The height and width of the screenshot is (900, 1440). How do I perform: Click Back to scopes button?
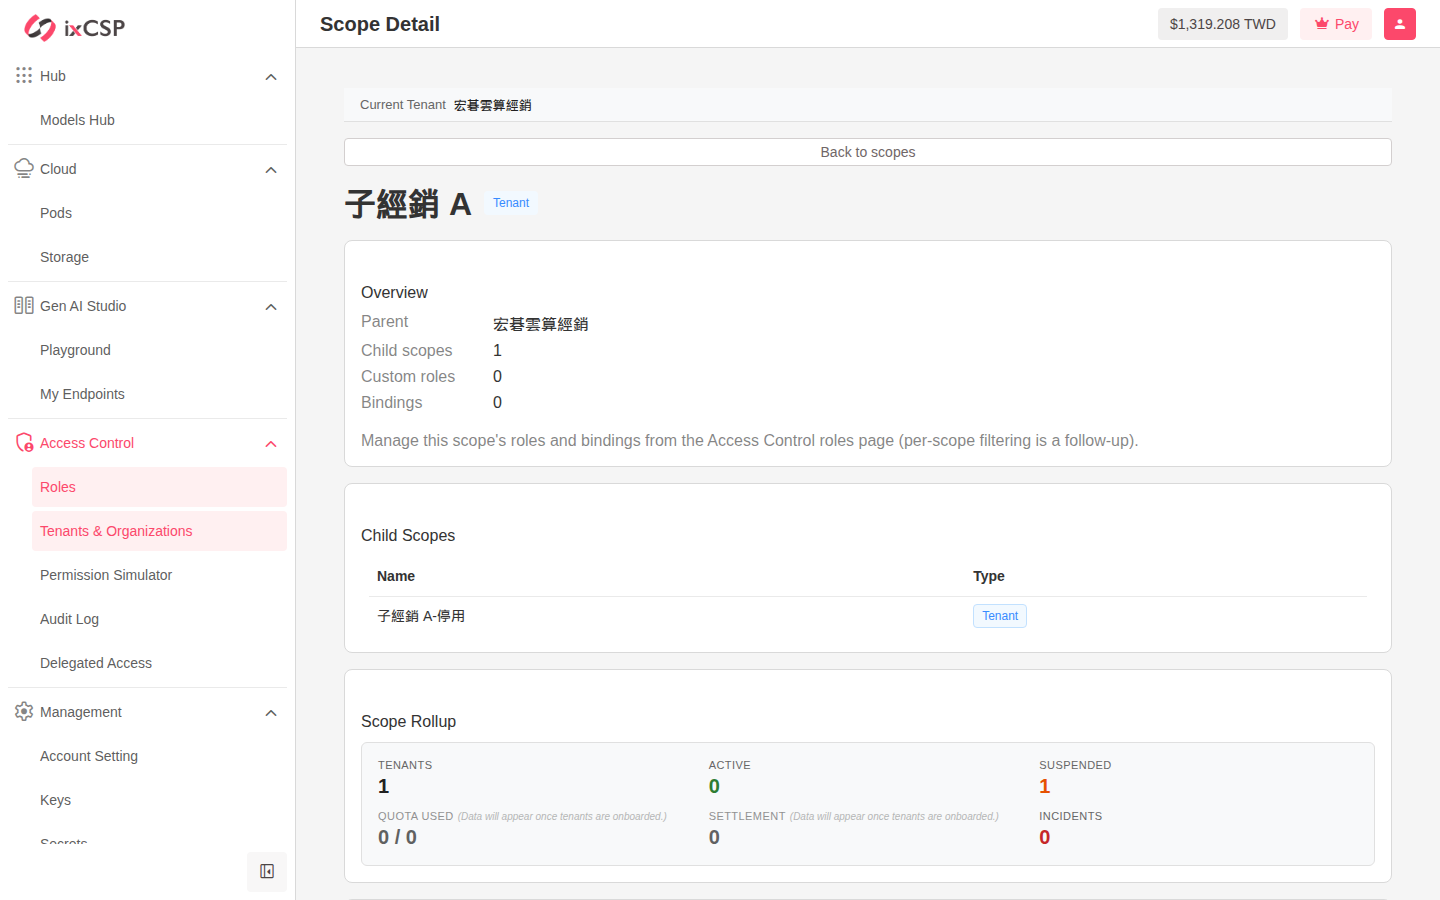tap(868, 152)
